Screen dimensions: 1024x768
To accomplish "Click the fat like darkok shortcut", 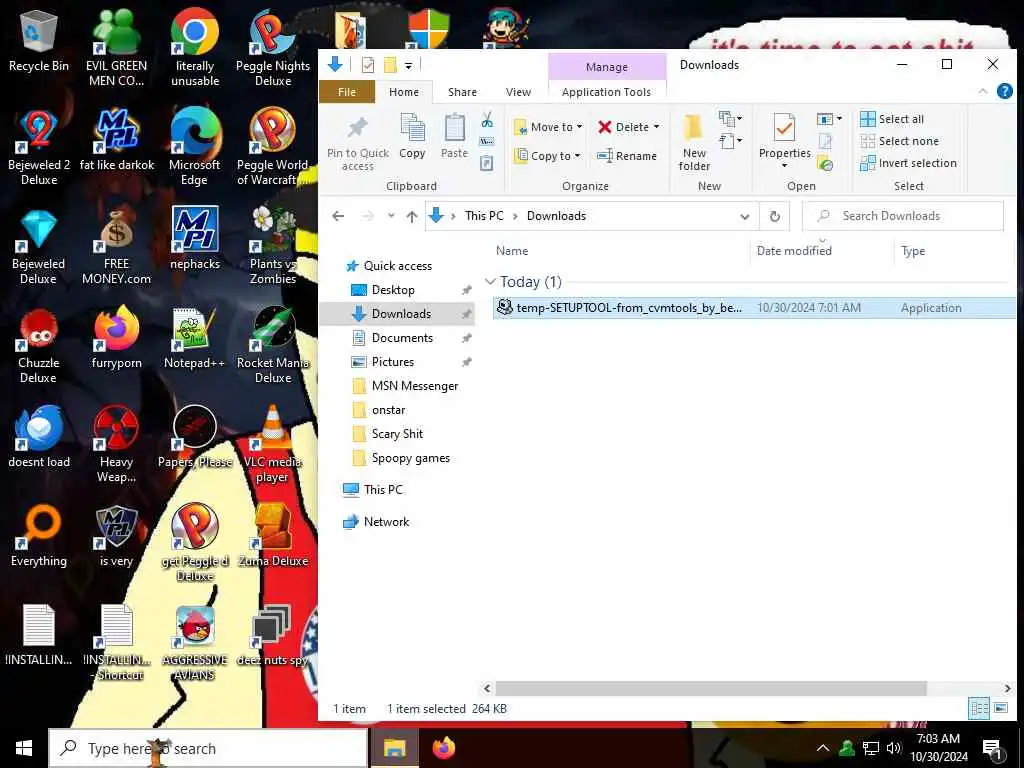I will (x=117, y=140).
